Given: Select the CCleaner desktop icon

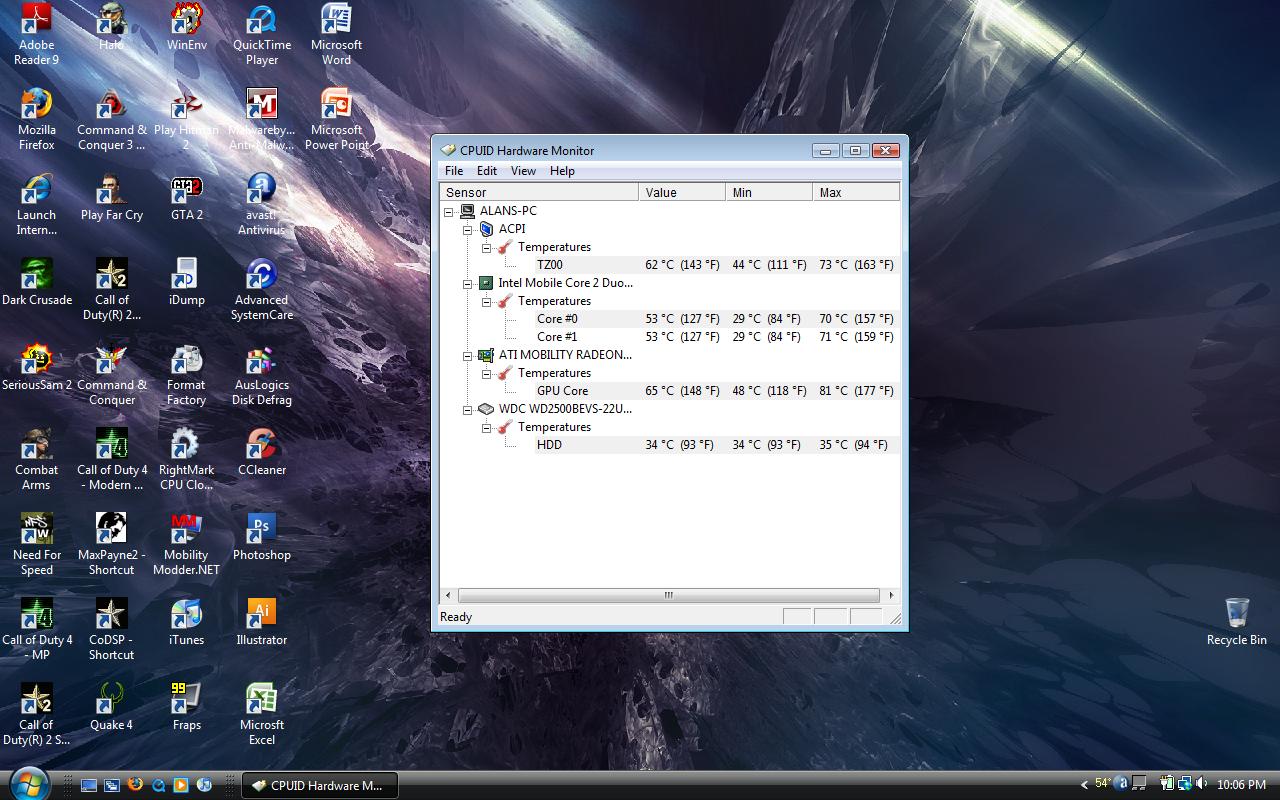Looking at the screenshot, I should coord(262,452).
